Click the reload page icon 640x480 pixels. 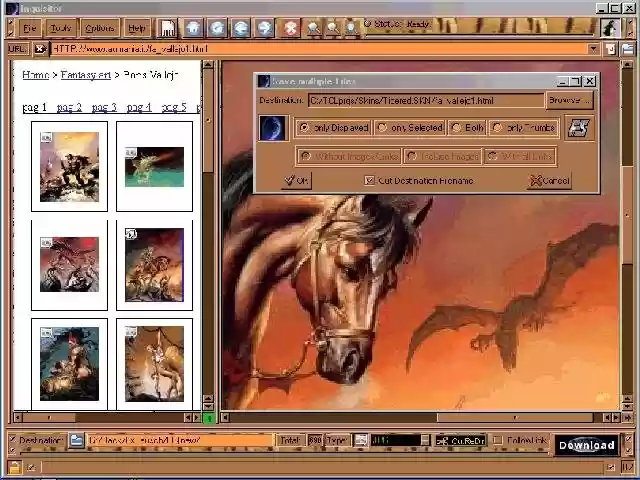point(217,28)
